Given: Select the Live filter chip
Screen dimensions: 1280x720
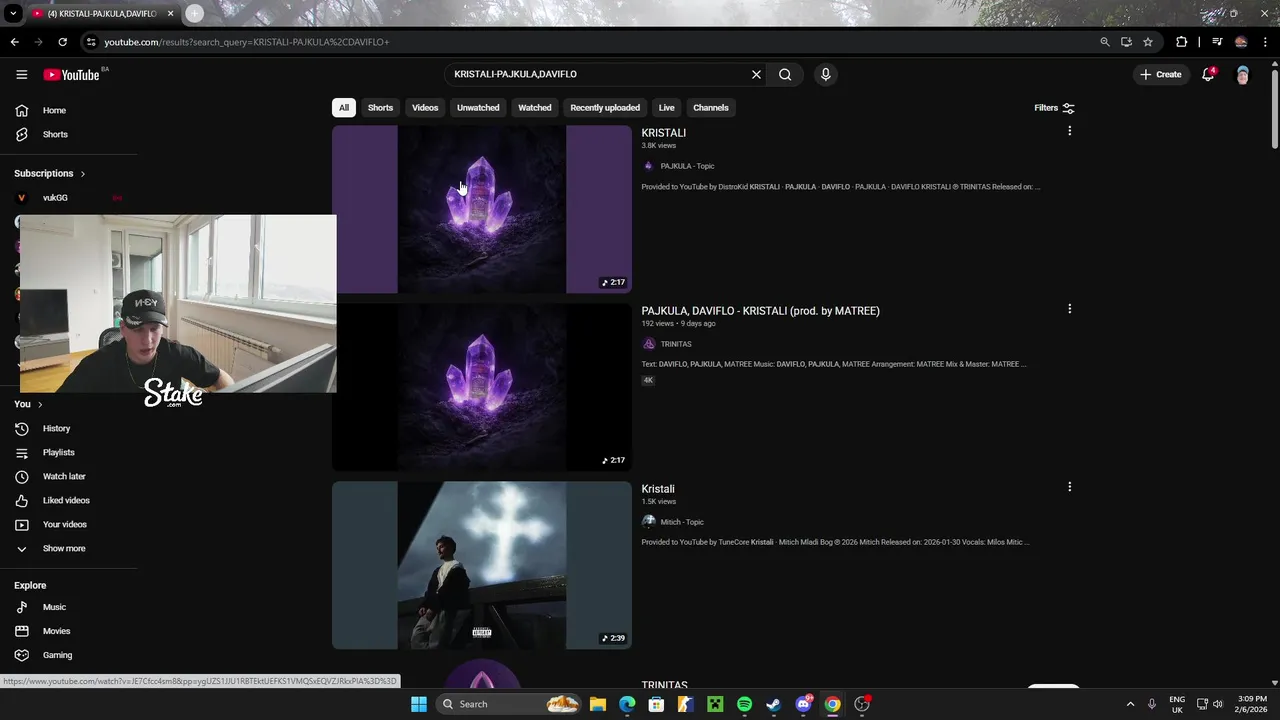Looking at the screenshot, I should click(x=666, y=107).
